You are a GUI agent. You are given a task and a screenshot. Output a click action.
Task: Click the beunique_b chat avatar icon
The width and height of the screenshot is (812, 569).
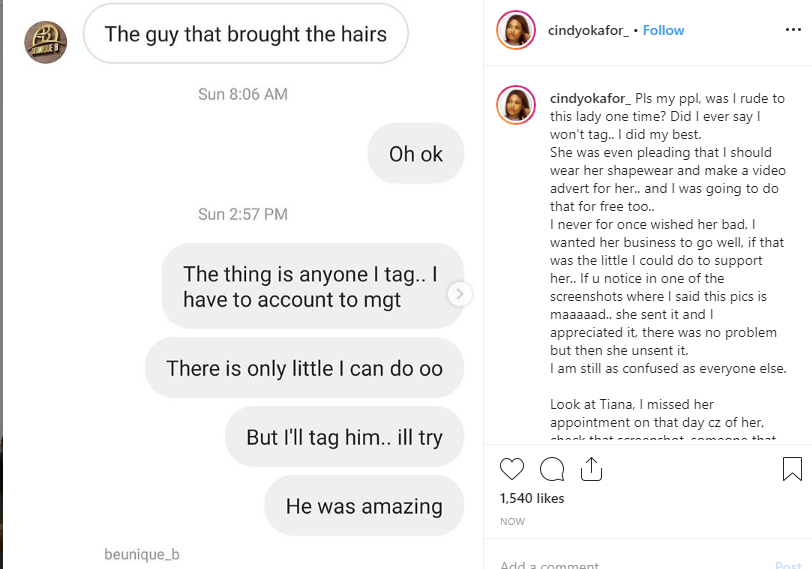coord(45,42)
